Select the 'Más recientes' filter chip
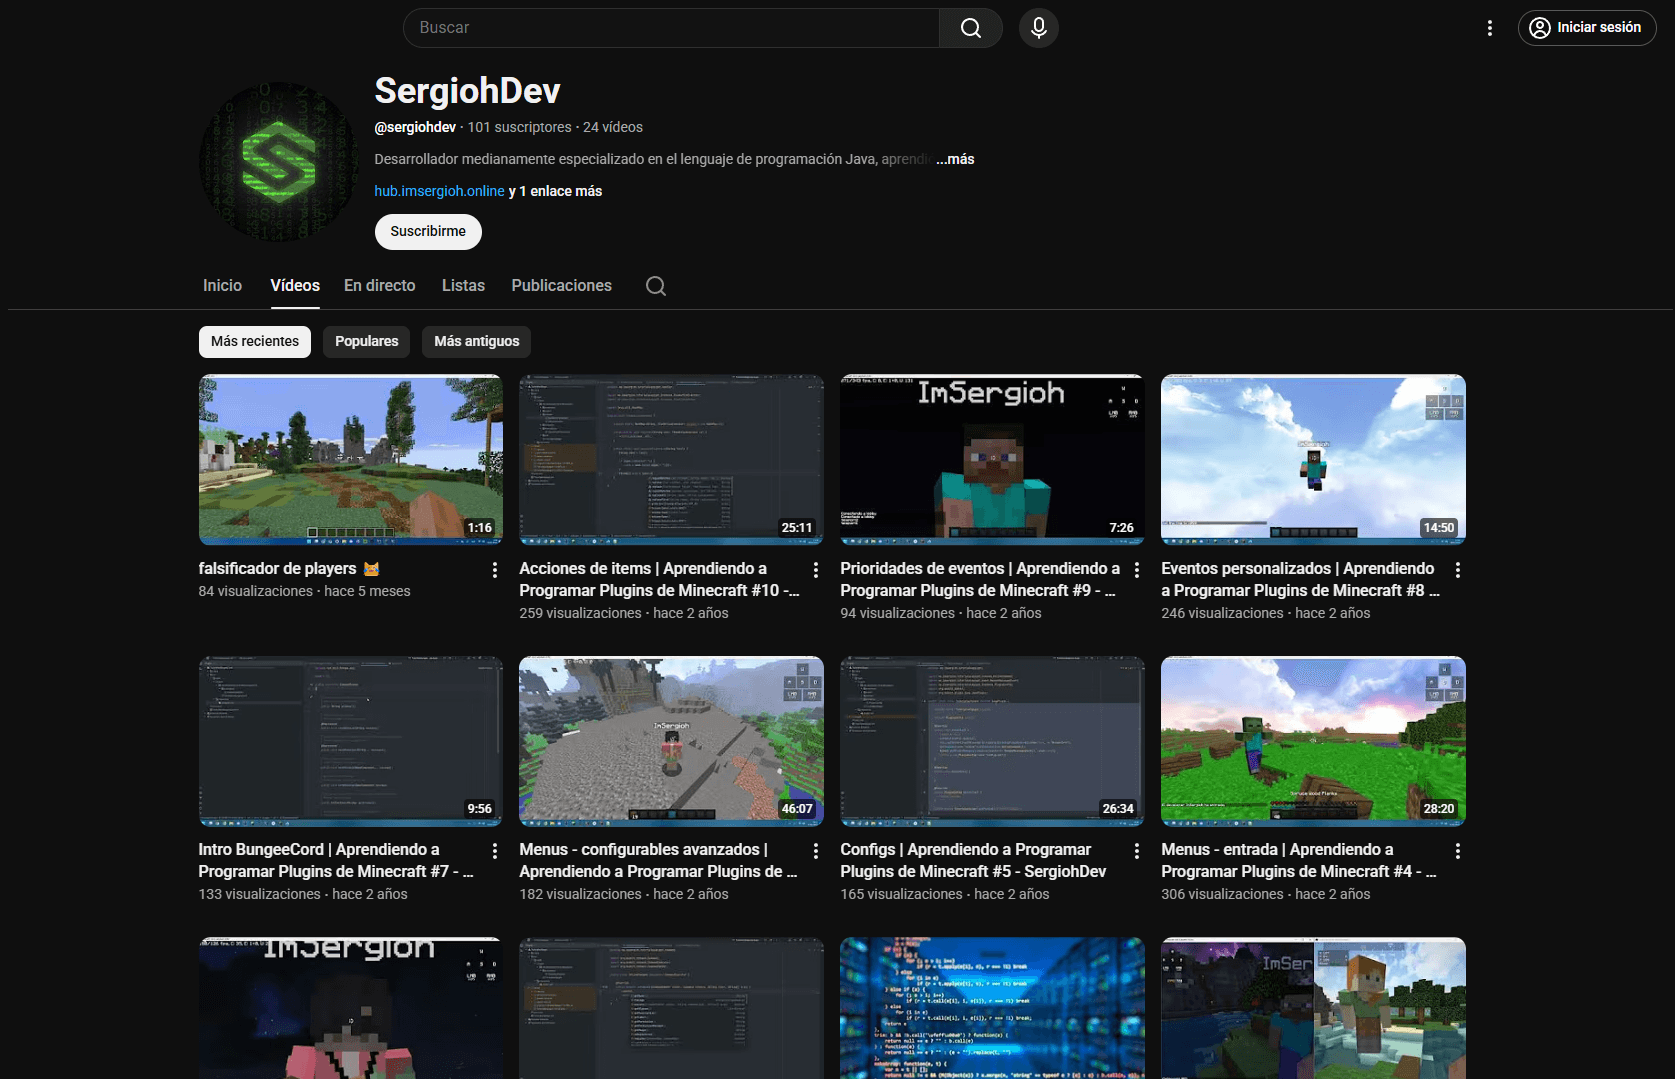 (254, 341)
